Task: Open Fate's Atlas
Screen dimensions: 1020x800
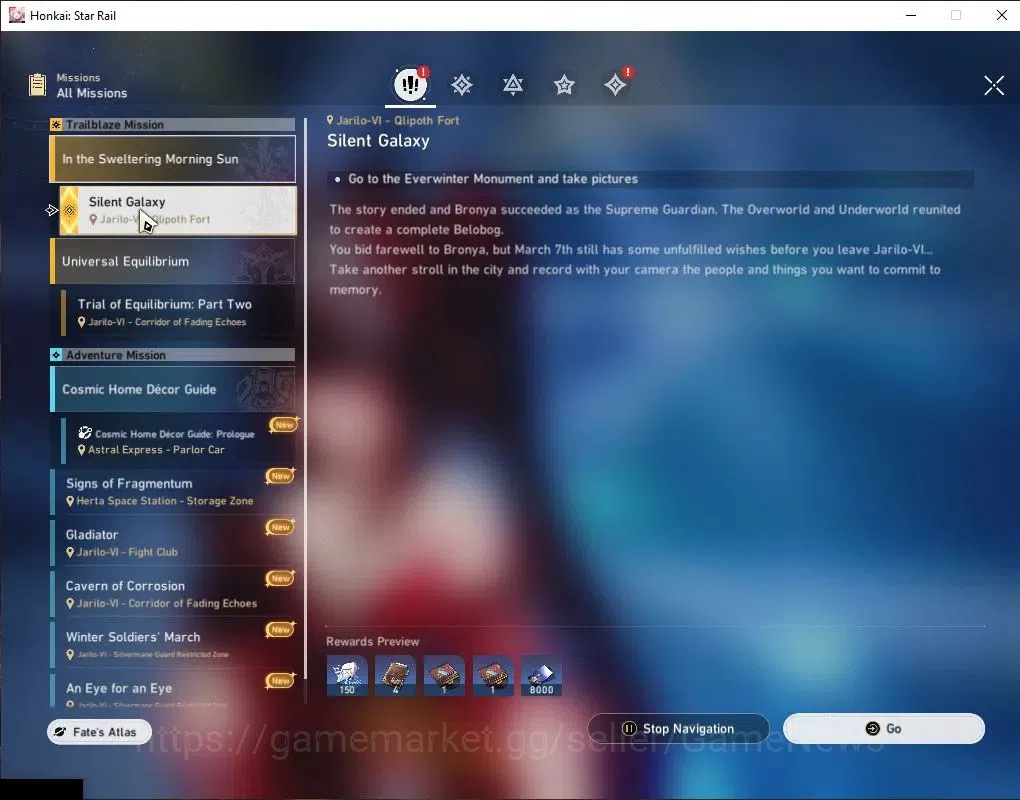Action: point(100,732)
